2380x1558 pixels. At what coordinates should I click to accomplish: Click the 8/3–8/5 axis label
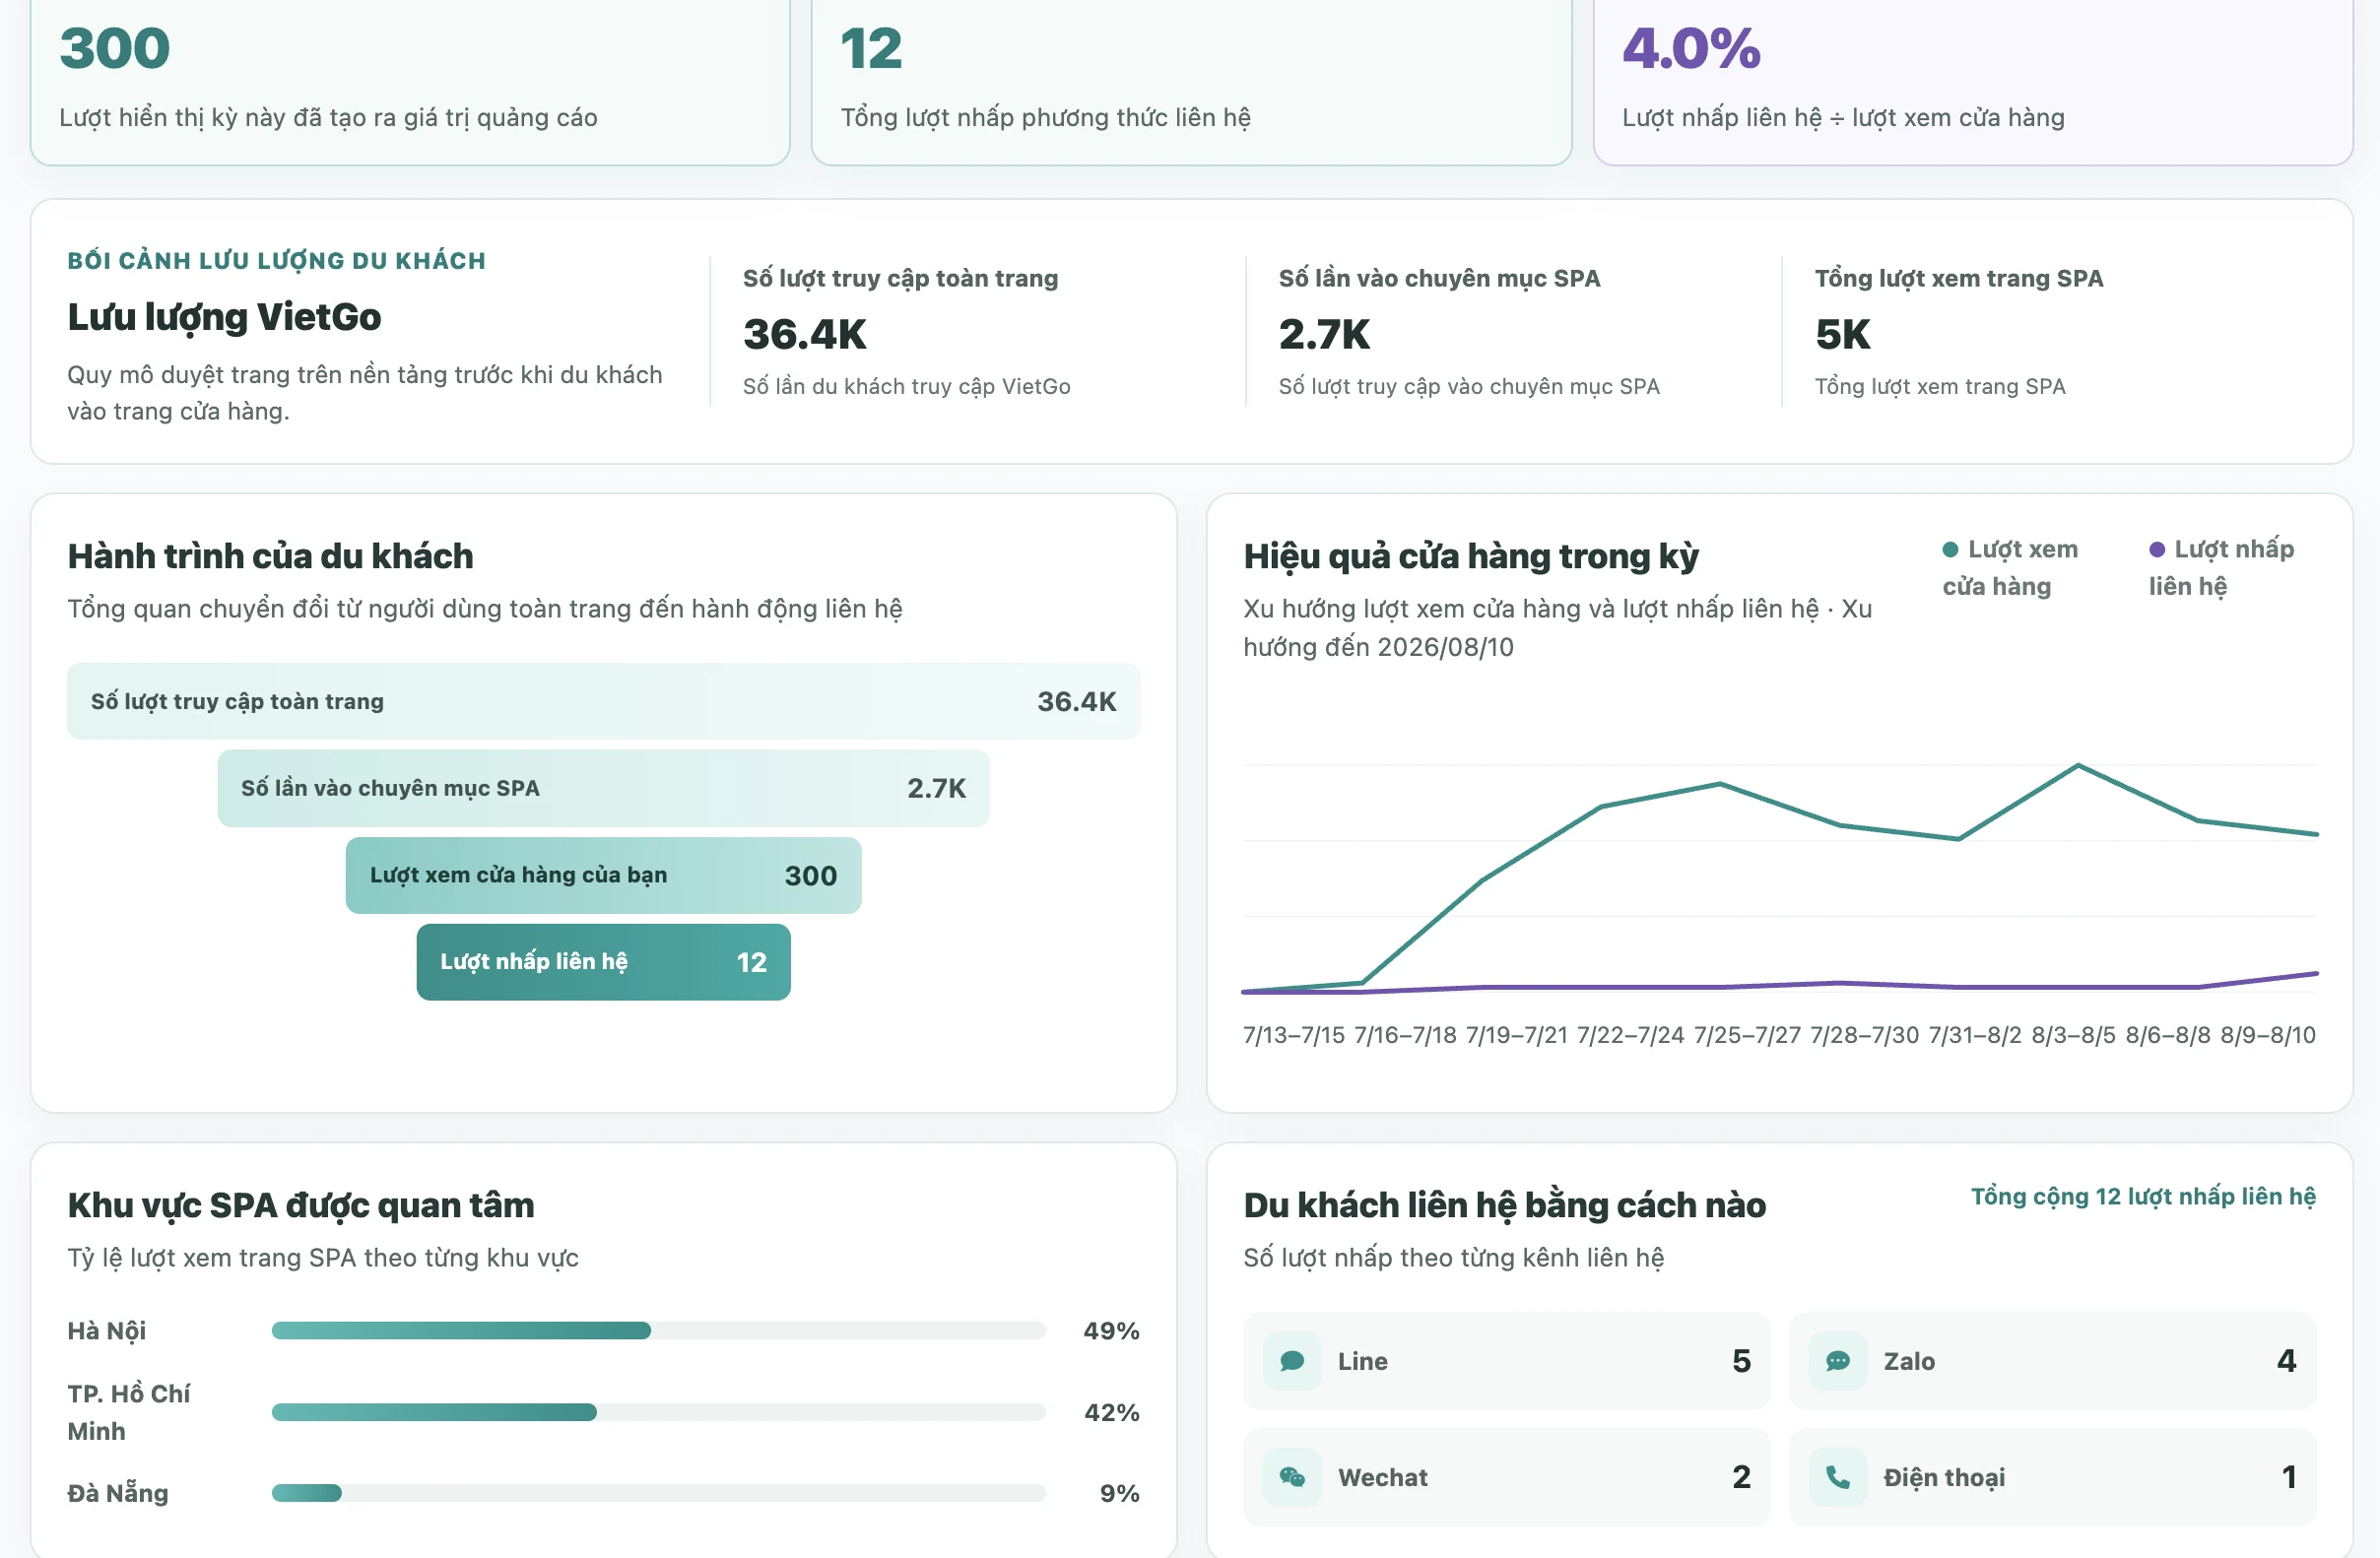[x=2073, y=1035]
